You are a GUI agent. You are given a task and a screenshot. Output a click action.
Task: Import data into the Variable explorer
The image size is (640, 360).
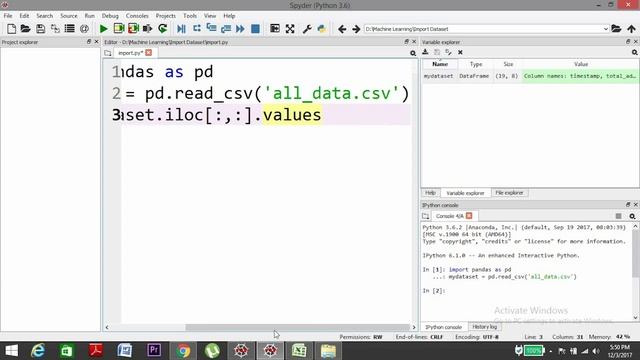[425, 52]
